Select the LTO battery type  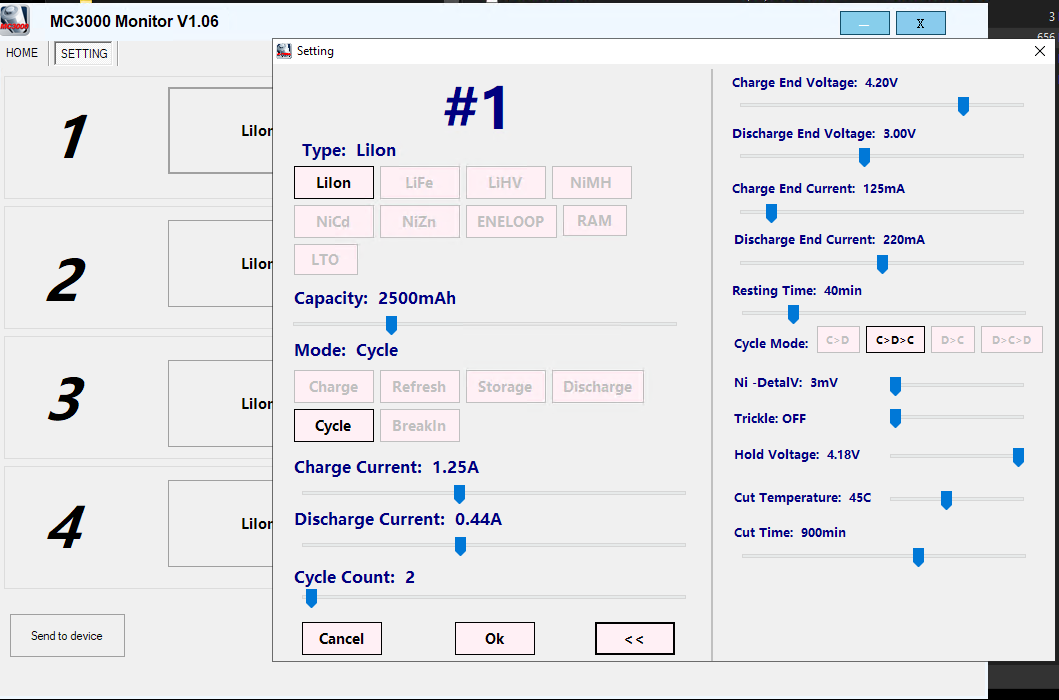click(x=326, y=259)
